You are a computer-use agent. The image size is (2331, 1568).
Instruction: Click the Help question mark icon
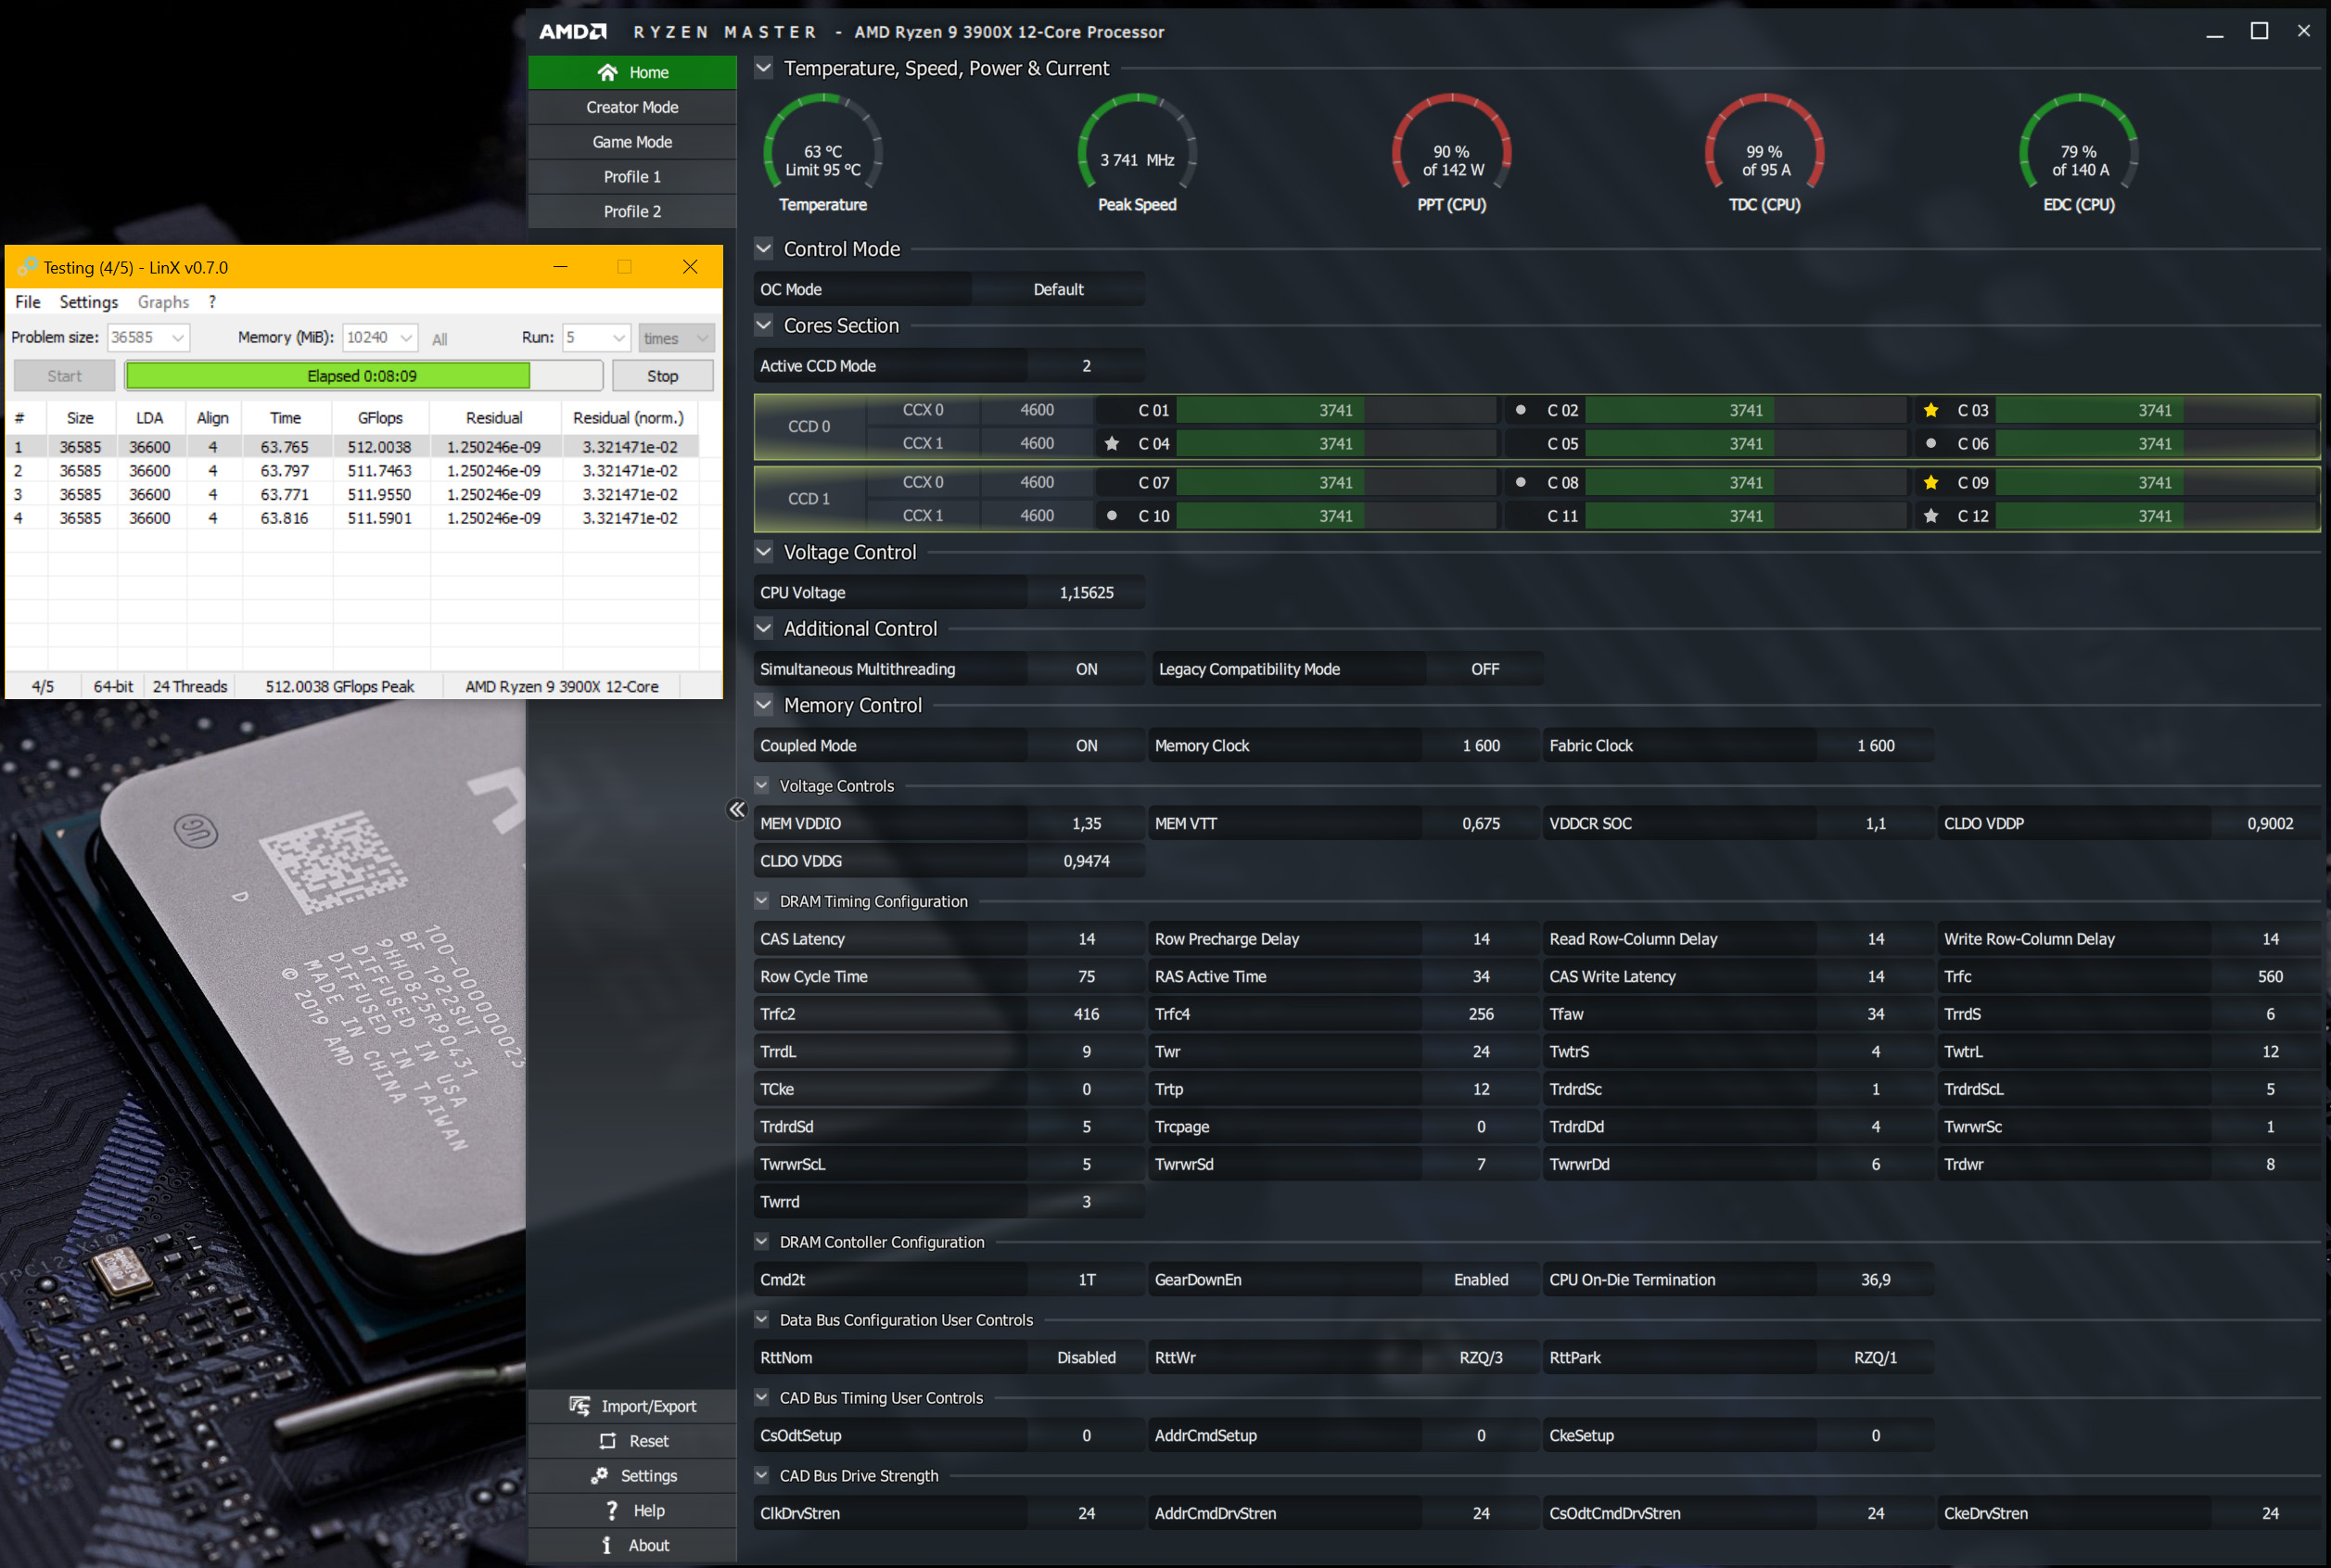pyautogui.click(x=611, y=1510)
